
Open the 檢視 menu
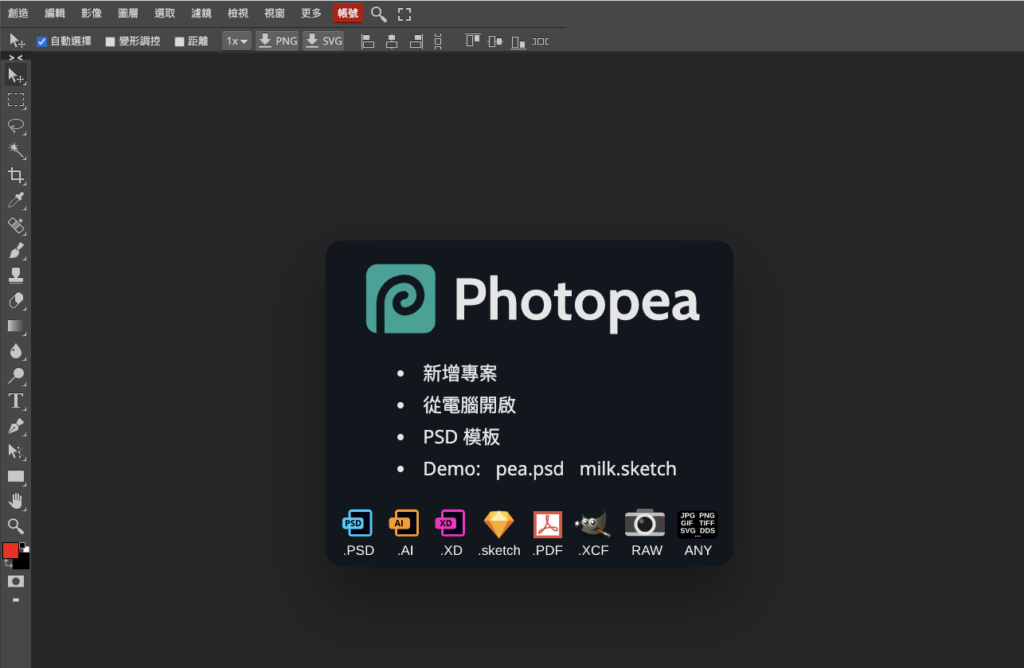[x=238, y=13]
